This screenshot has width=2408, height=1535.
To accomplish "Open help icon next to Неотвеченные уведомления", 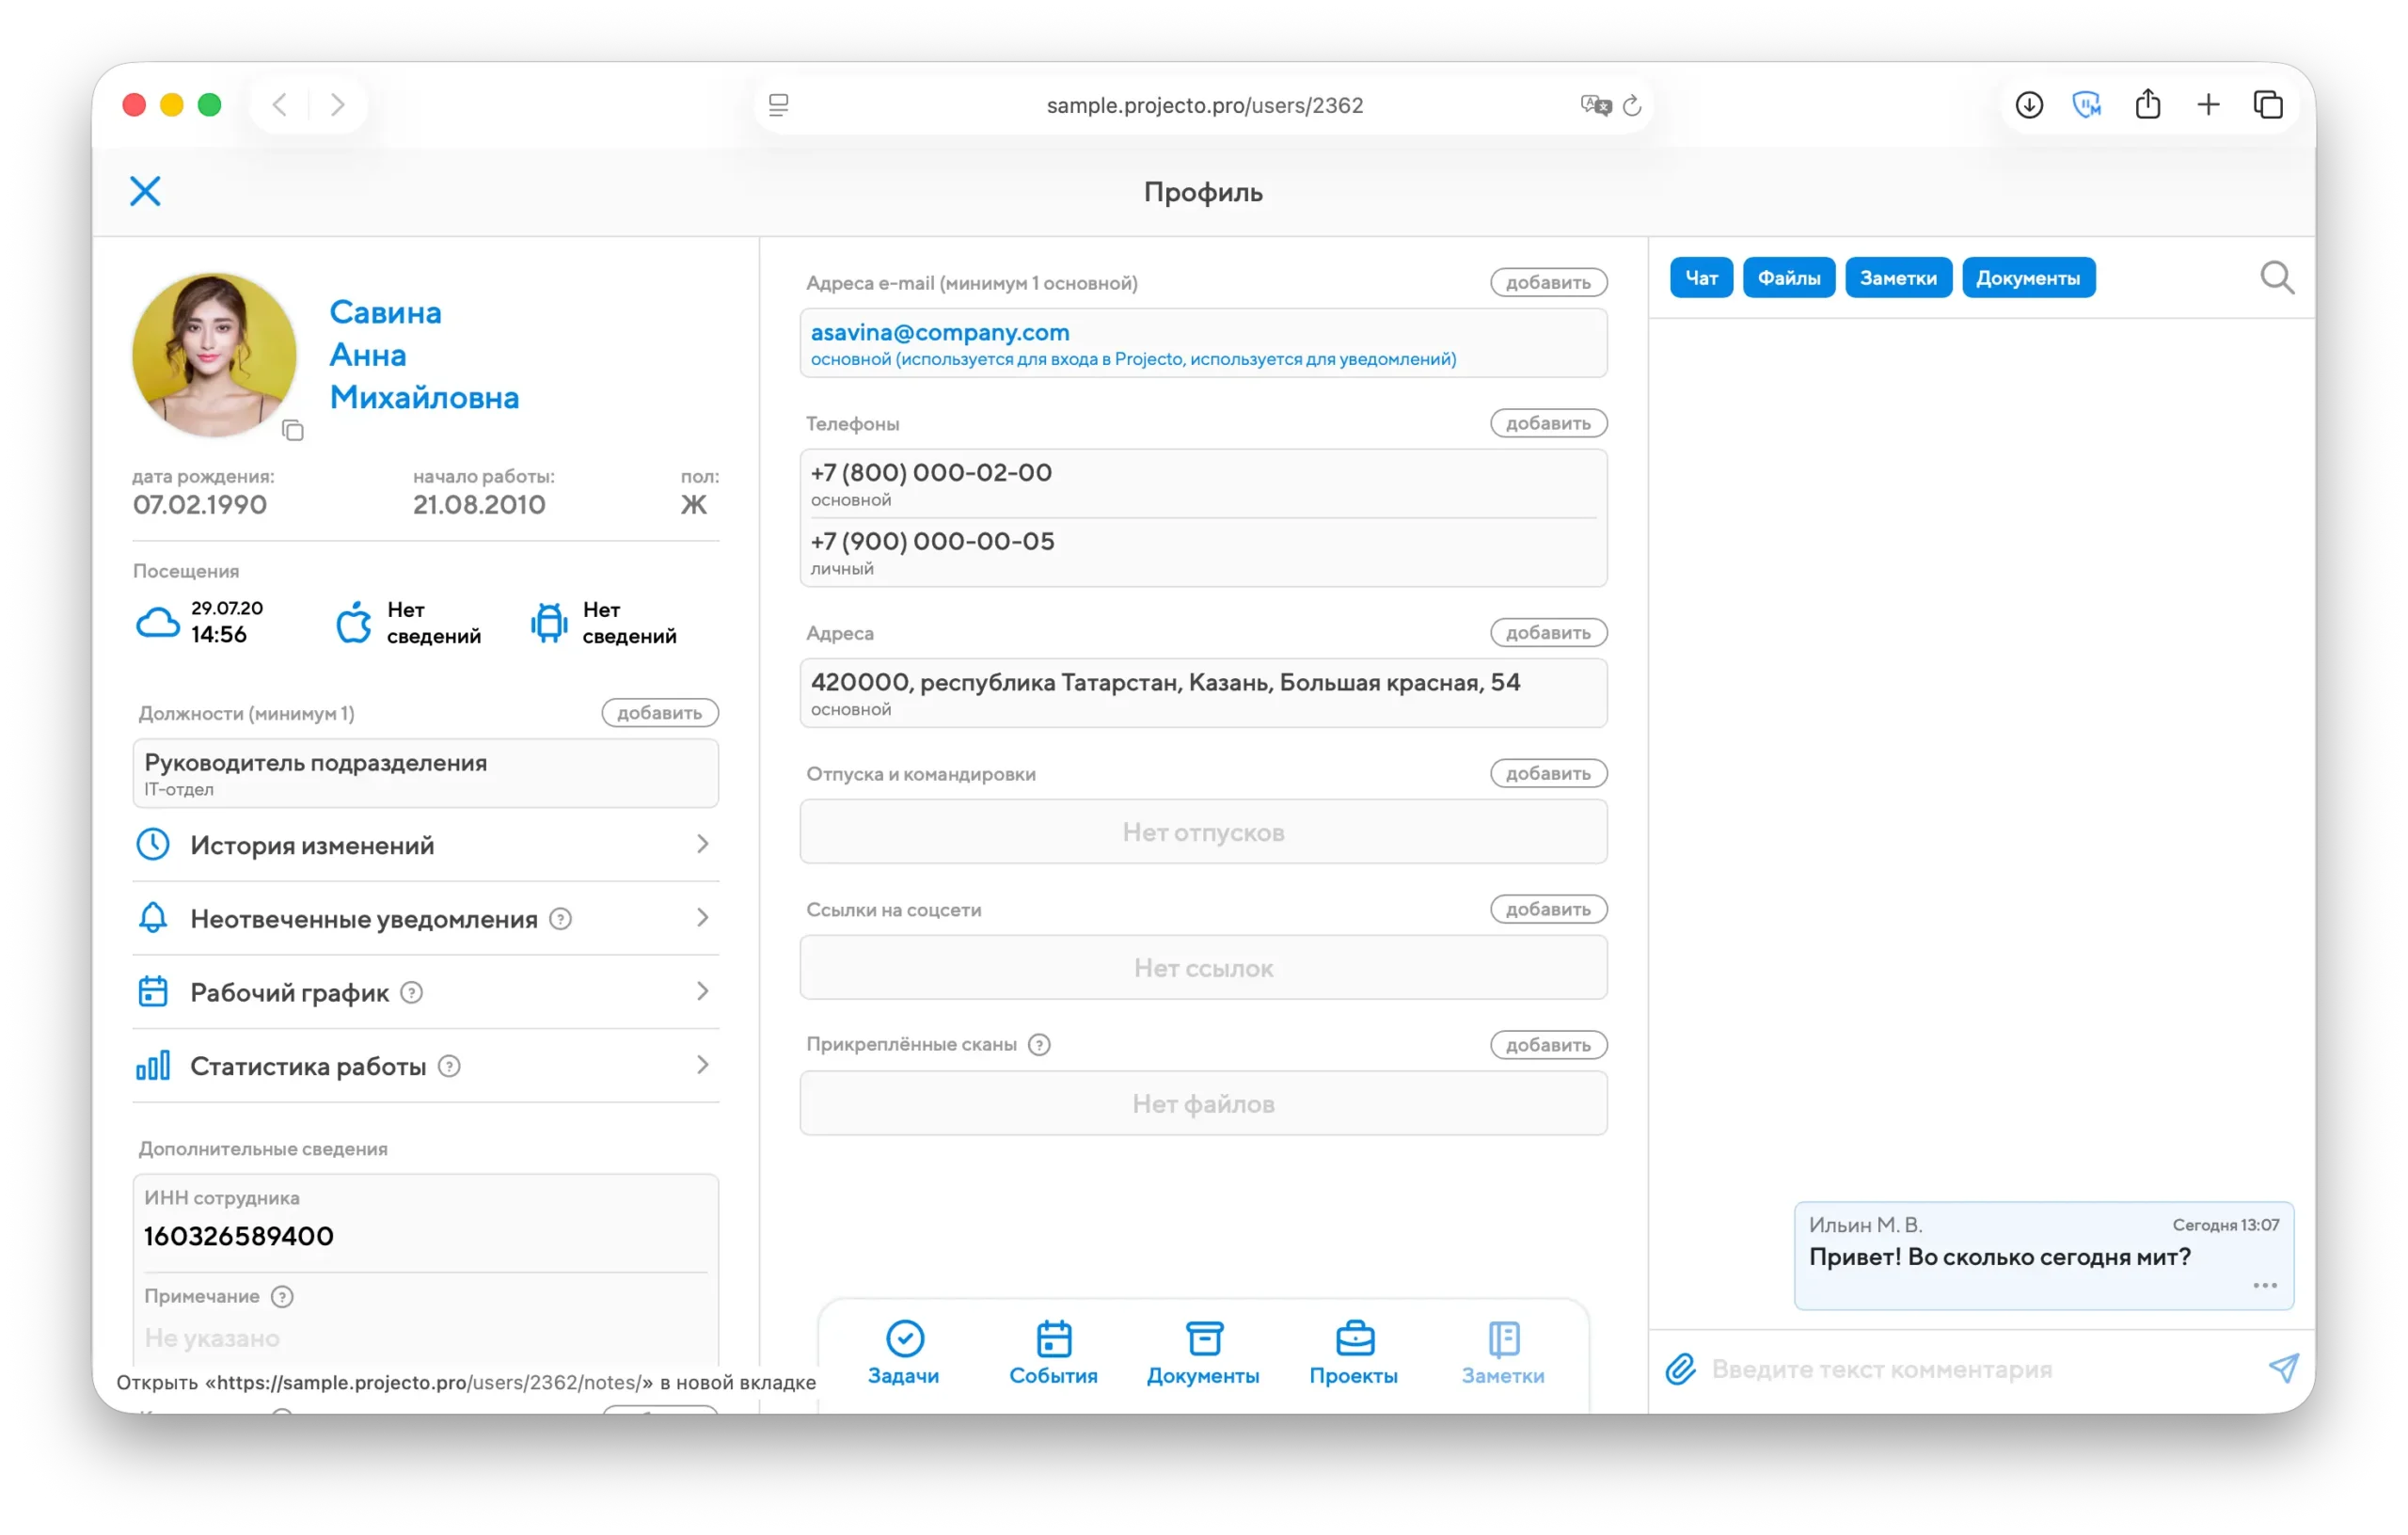I will [561, 918].
